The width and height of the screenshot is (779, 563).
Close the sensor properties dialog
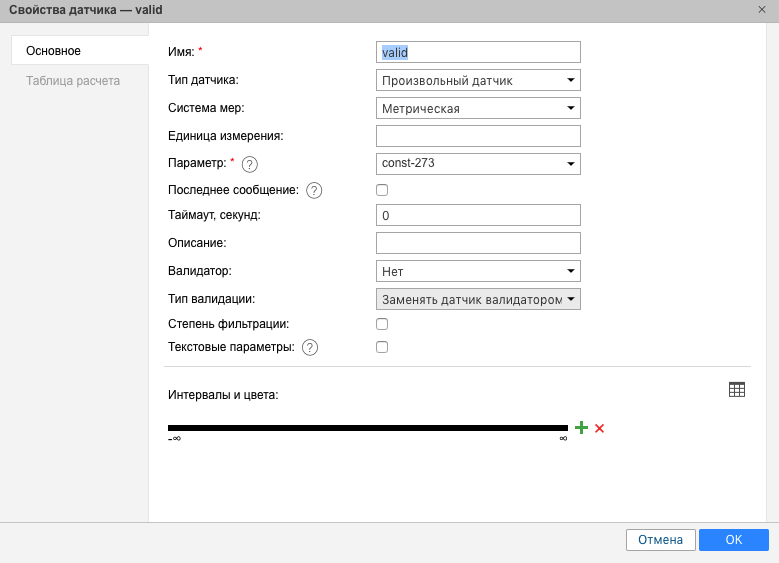[762, 9]
